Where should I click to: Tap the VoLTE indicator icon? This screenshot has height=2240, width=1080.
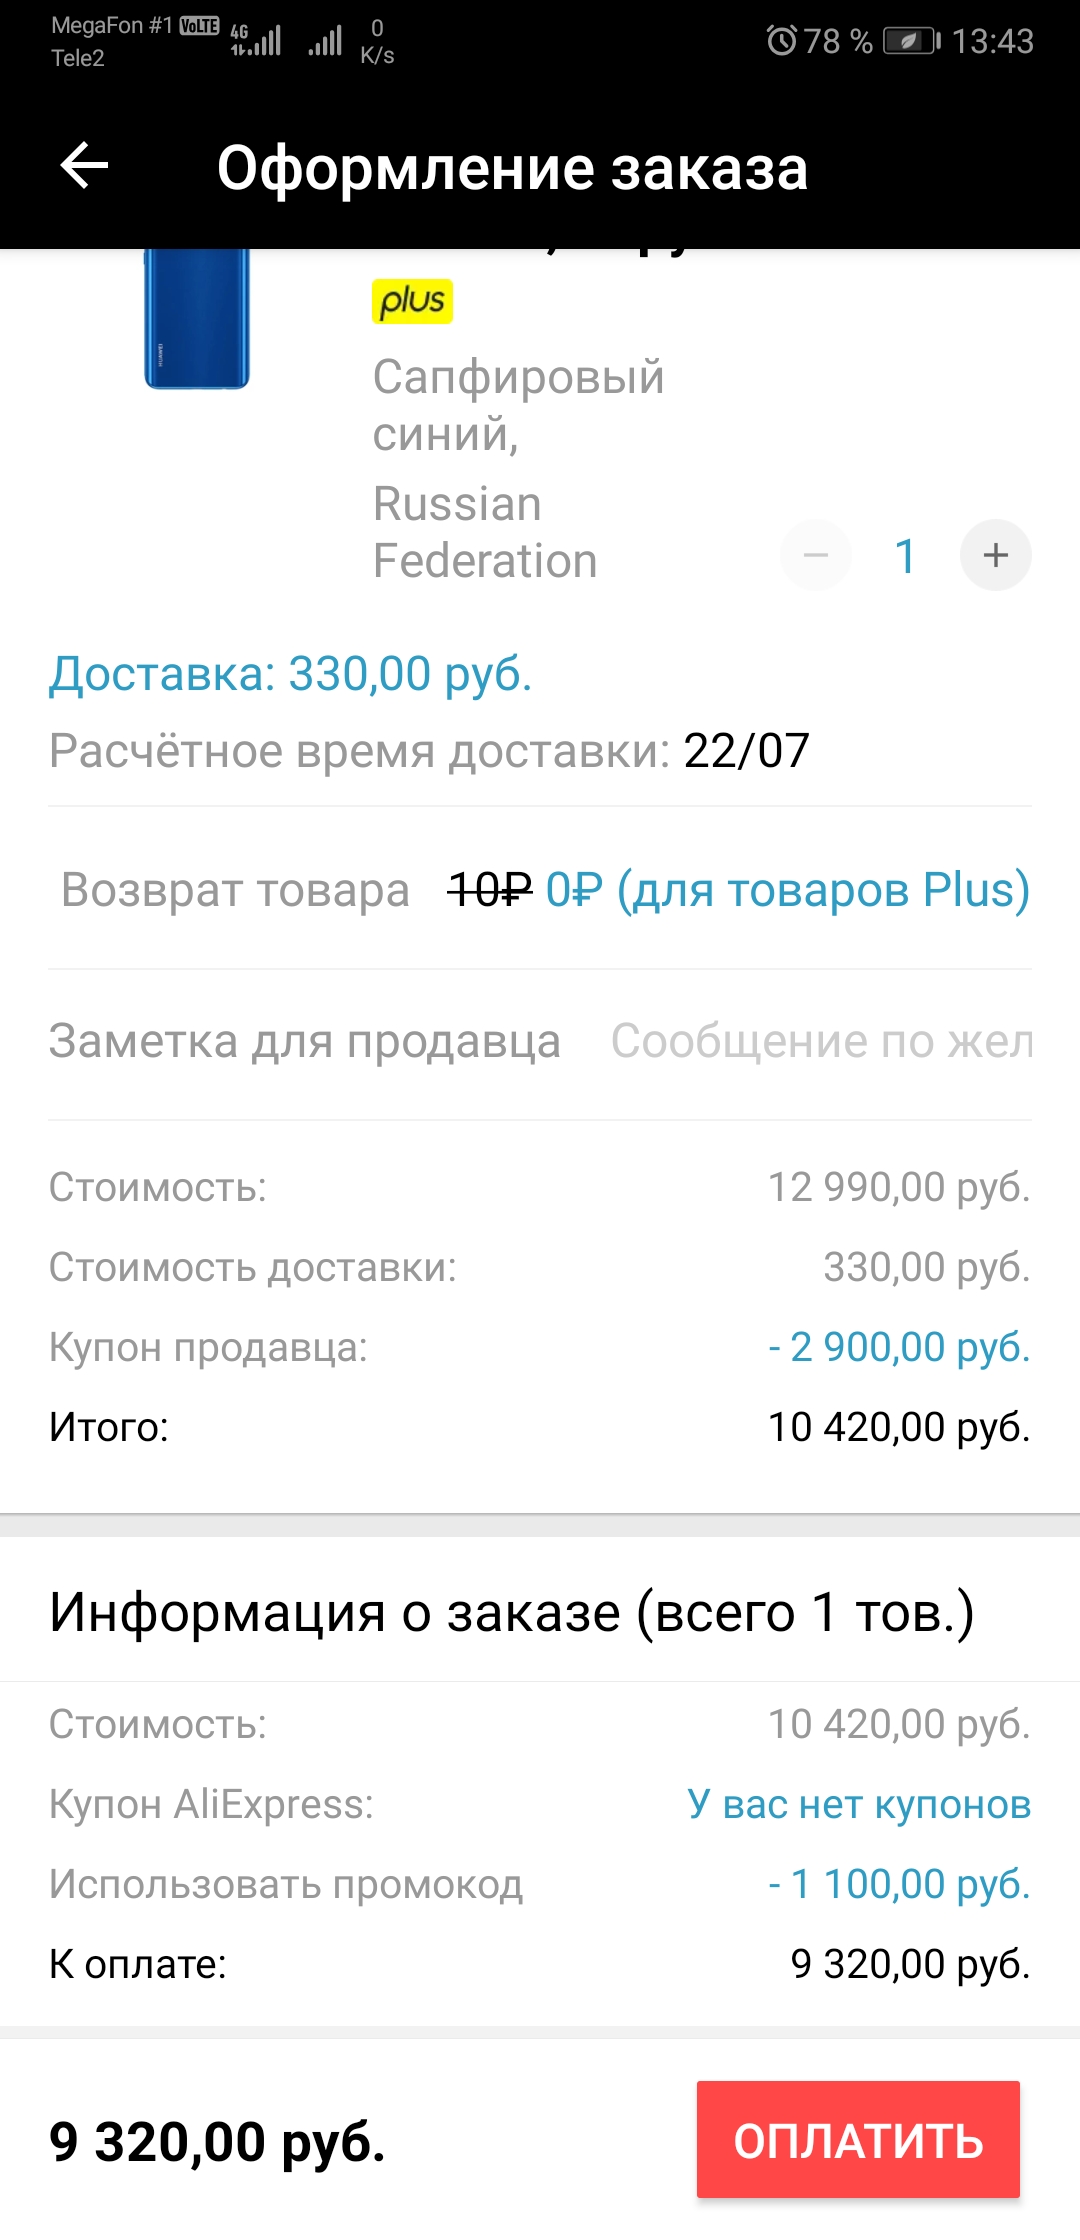(200, 26)
